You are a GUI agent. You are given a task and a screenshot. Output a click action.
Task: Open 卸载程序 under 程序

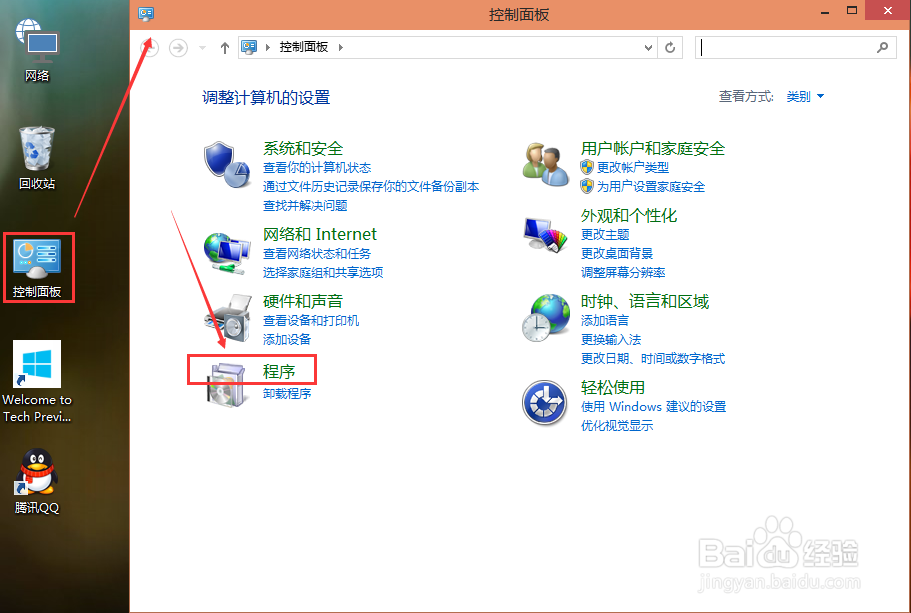(286, 395)
